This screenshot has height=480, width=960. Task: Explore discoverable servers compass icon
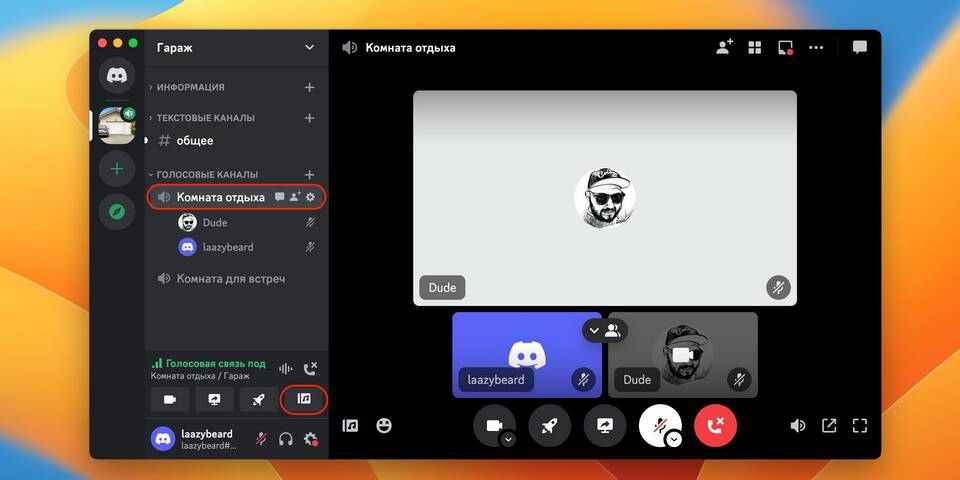(116, 212)
